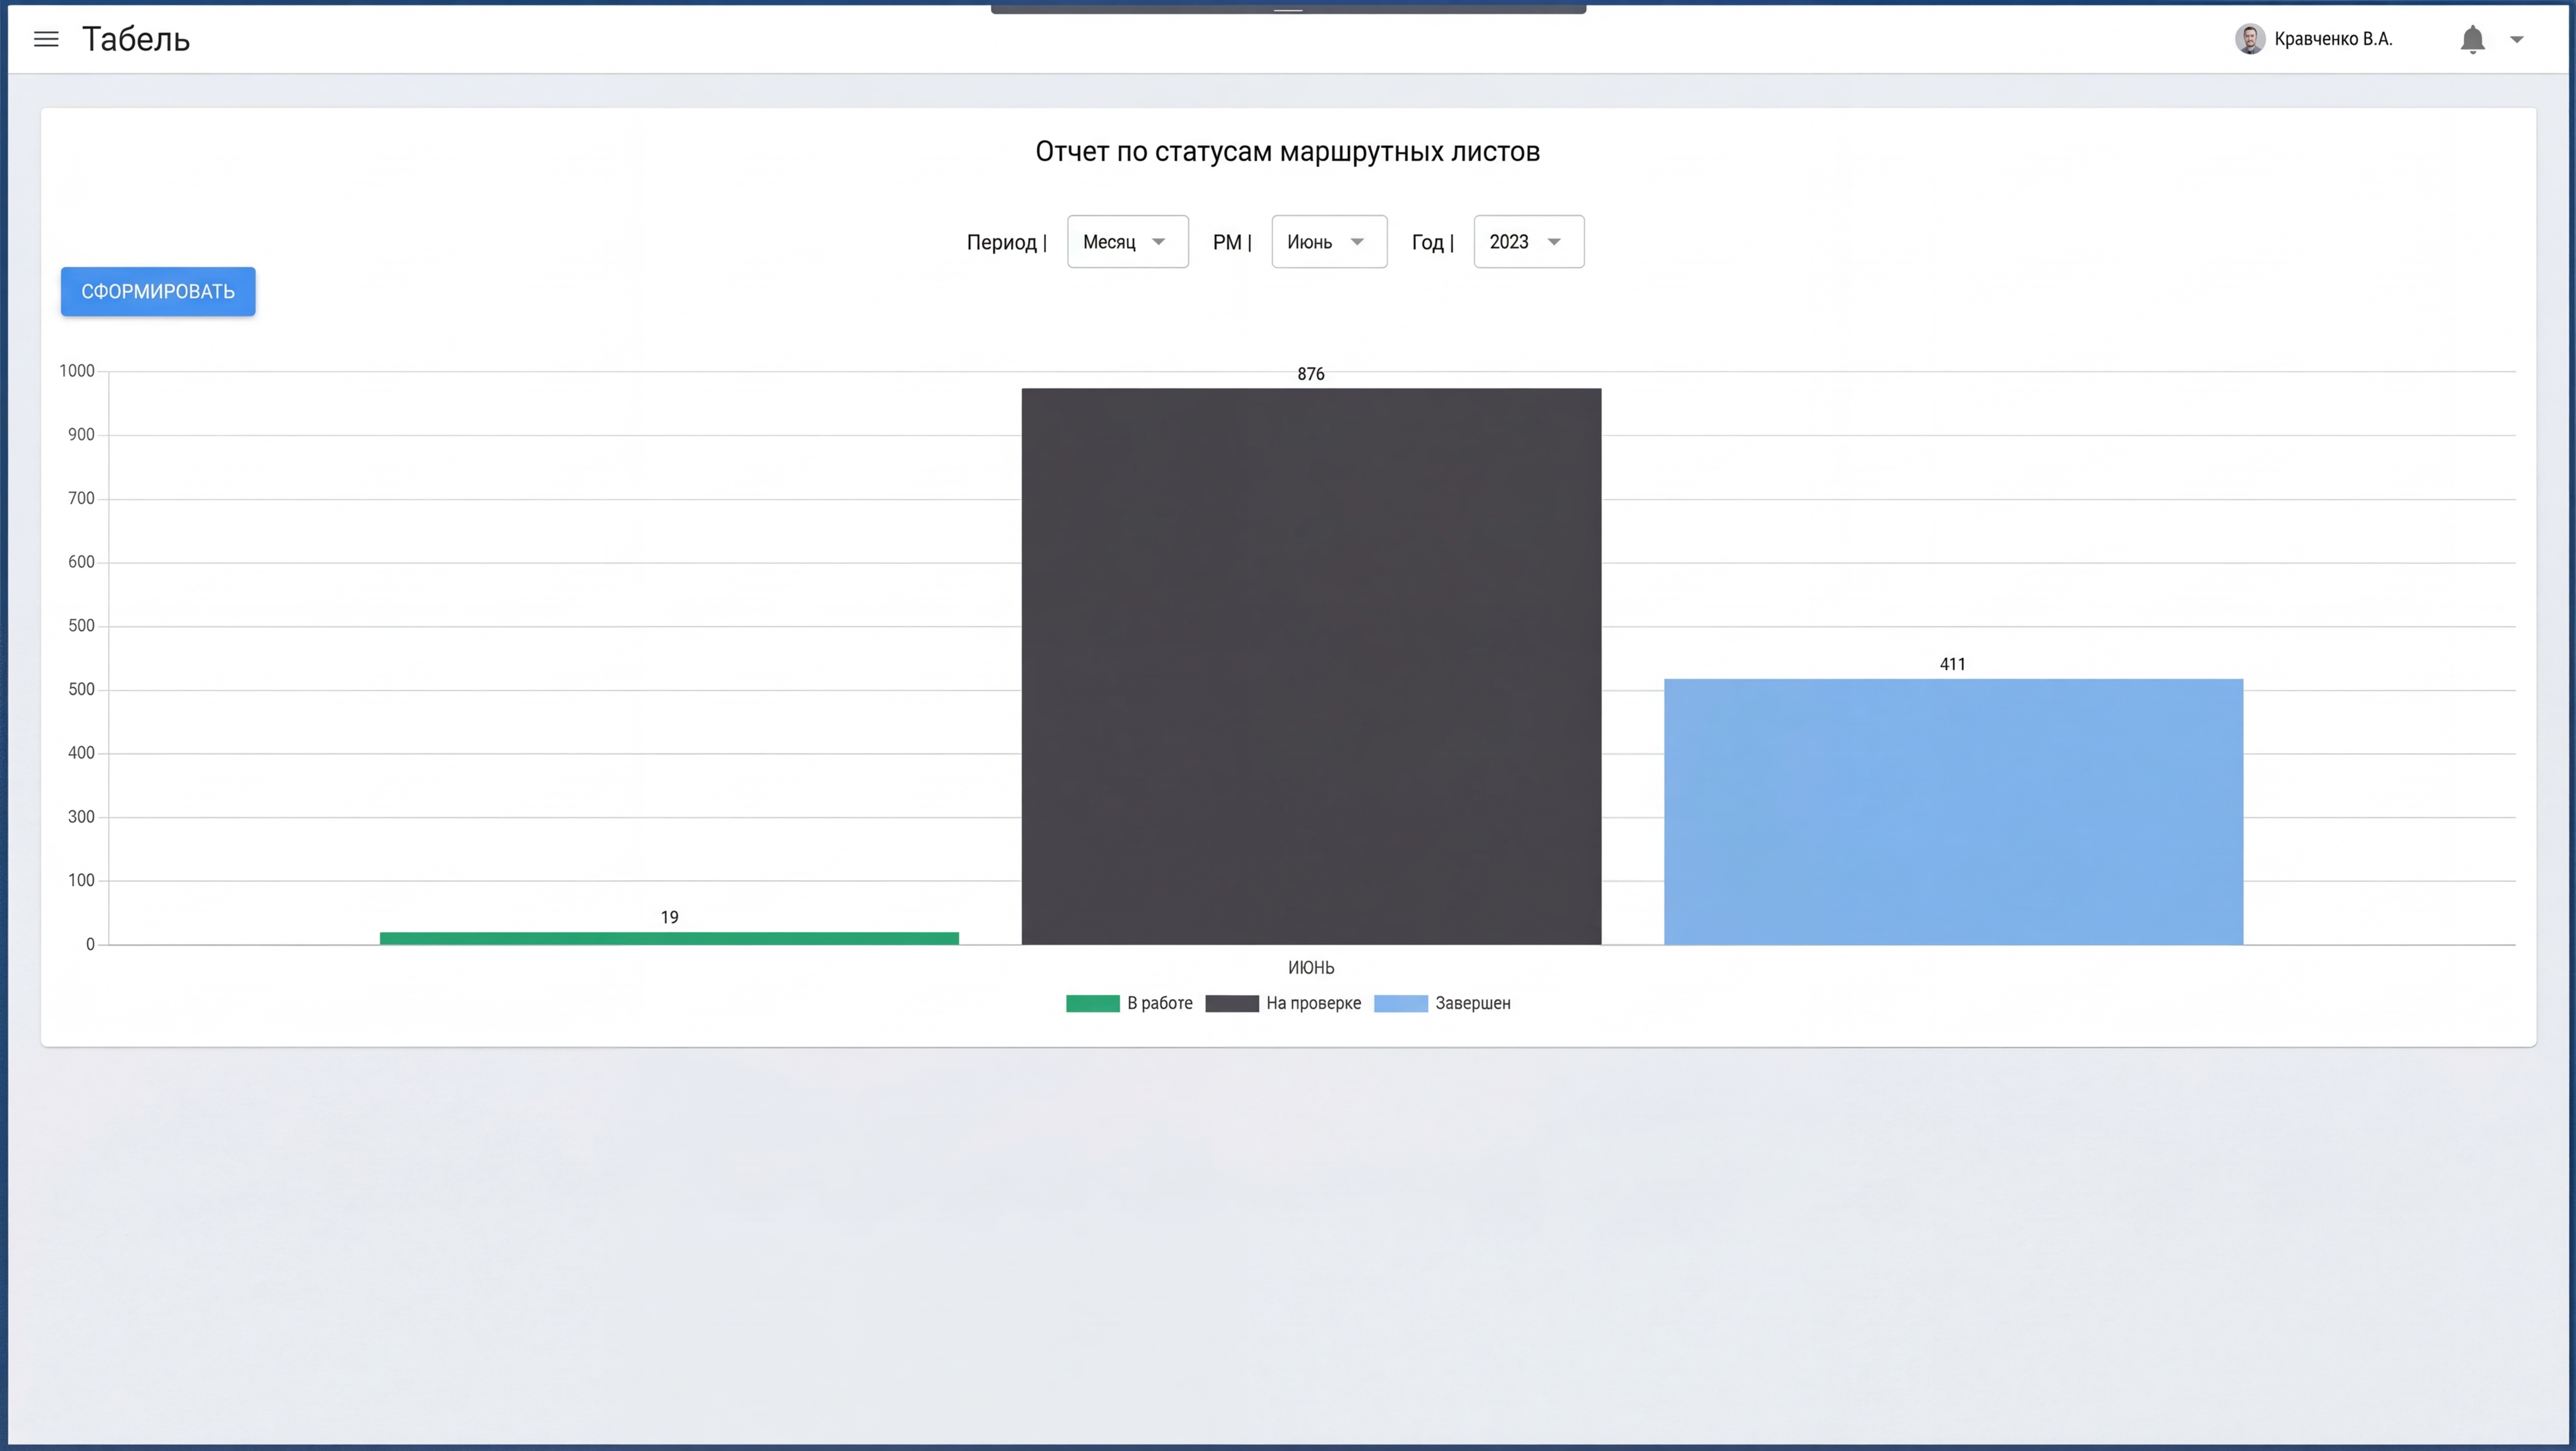Click the light blue bar labeled 411
This screenshot has height=1451, width=2576.
(x=1953, y=811)
